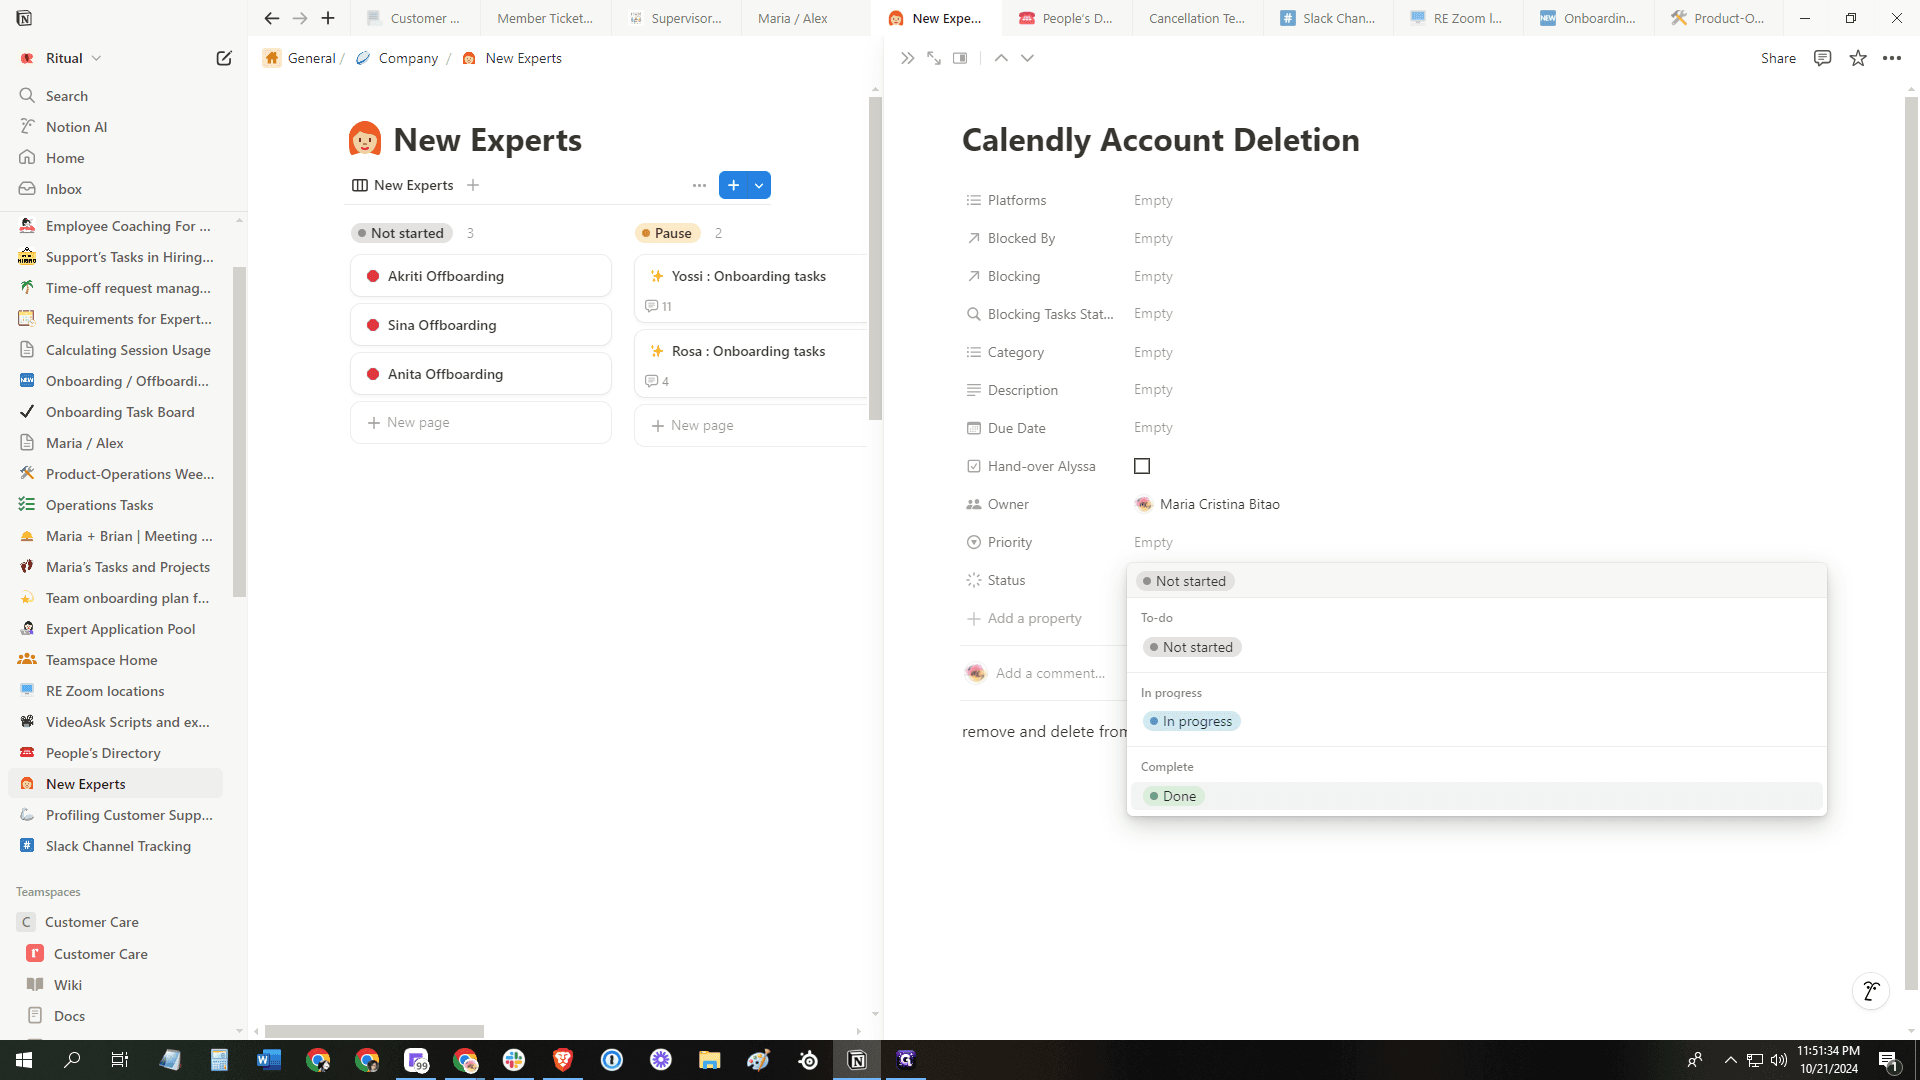Open Notion AI assistant floating button
The width and height of the screenshot is (1920, 1080).
pyautogui.click(x=1871, y=991)
